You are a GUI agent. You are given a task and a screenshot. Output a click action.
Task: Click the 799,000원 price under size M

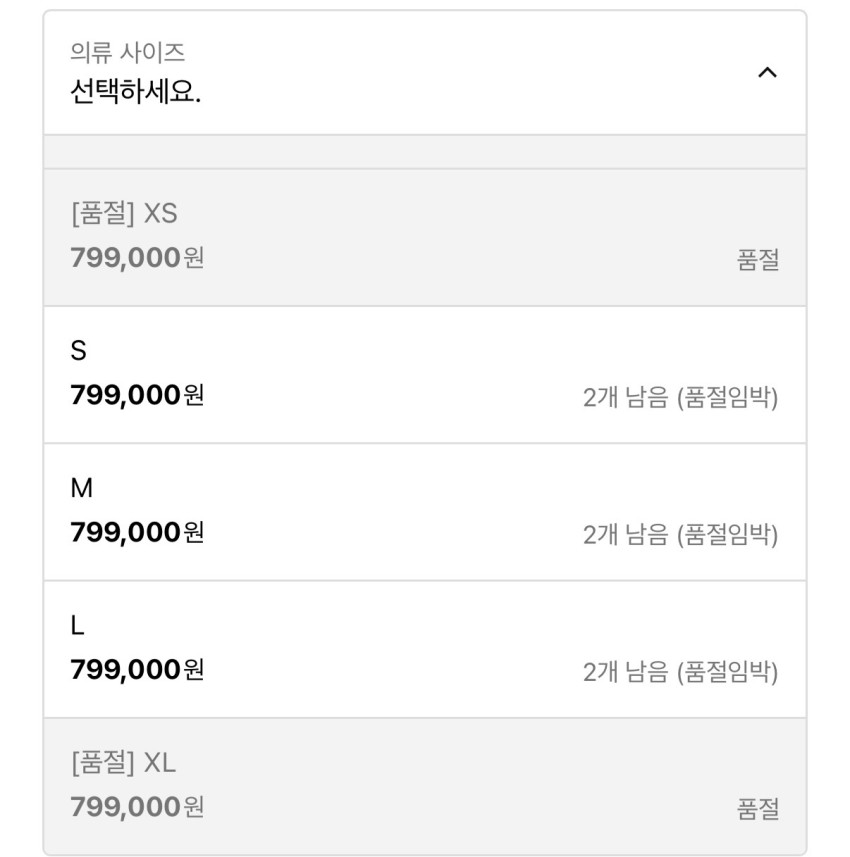pyautogui.click(x=137, y=532)
